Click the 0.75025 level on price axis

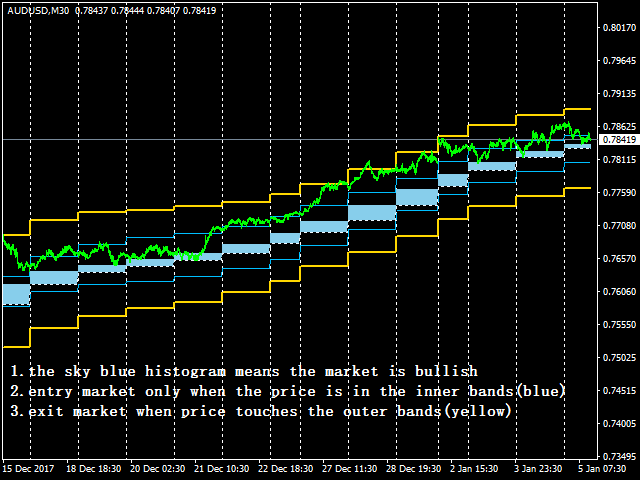click(619, 358)
